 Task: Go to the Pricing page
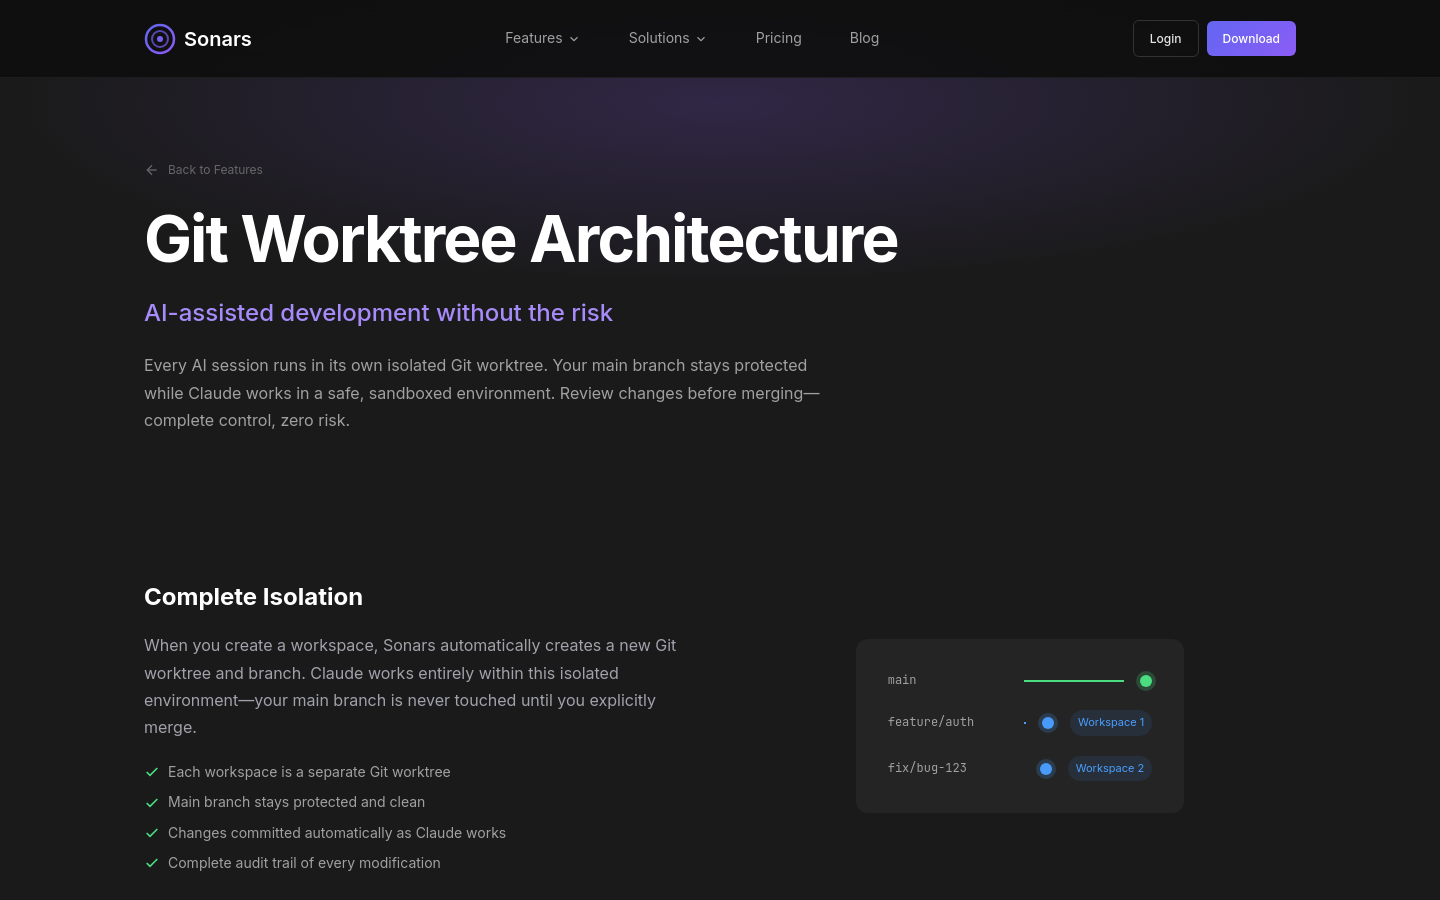point(779,38)
